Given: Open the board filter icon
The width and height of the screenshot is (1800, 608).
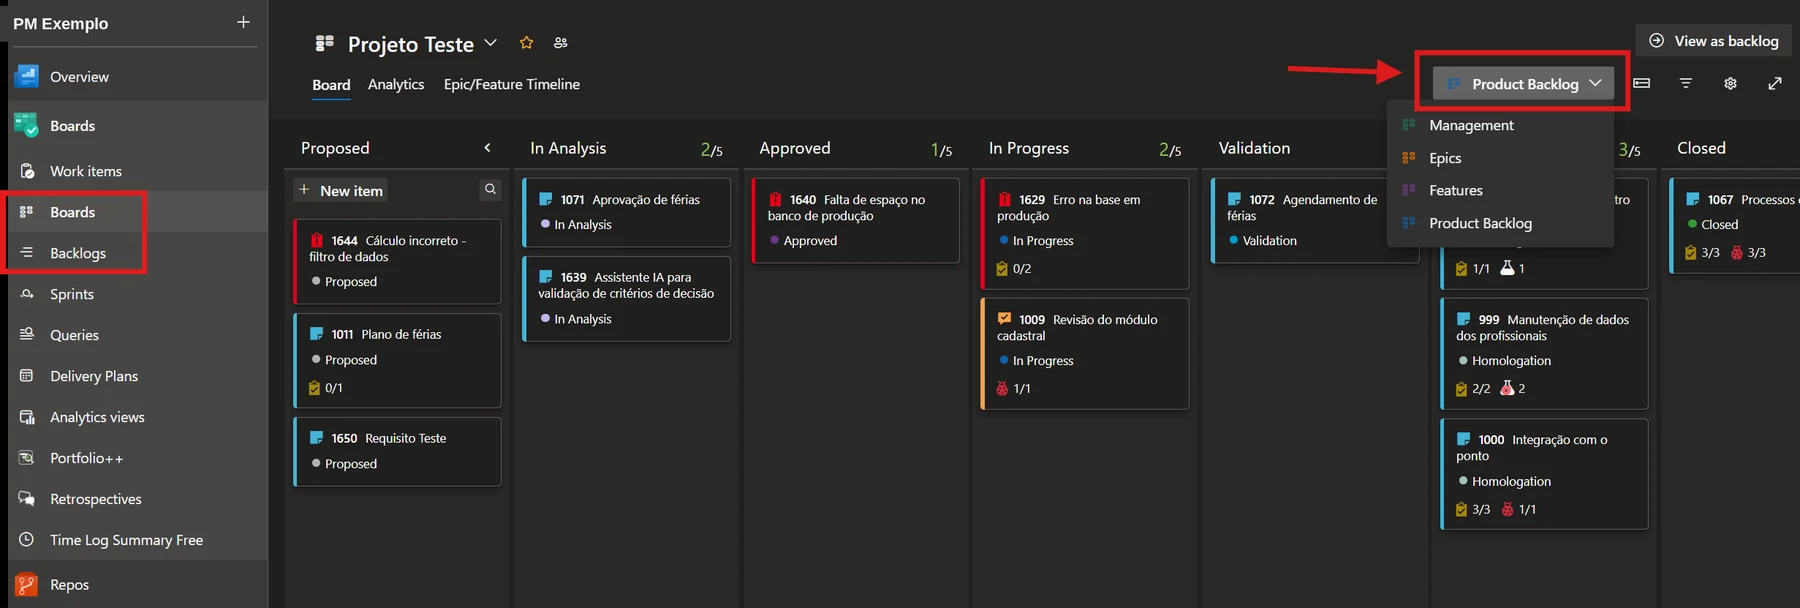Looking at the screenshot, I should coord(1686,83).
